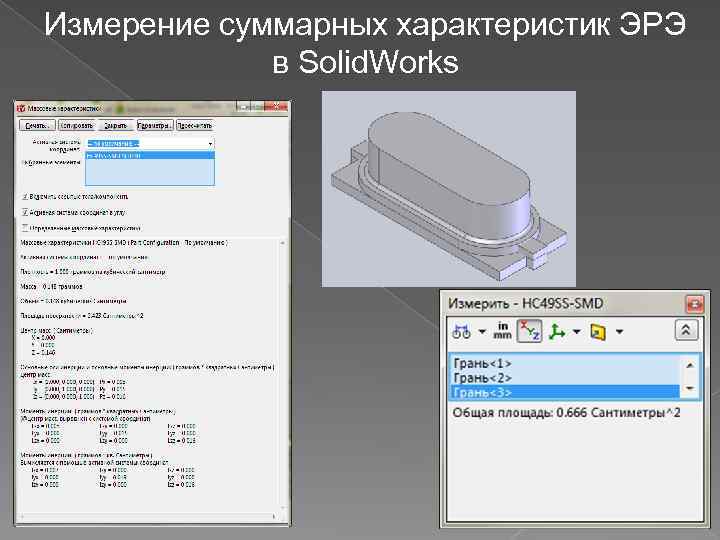Click the Копировать button in Mass Properties
Screen dimensions: 720x540
click(77, 125)
